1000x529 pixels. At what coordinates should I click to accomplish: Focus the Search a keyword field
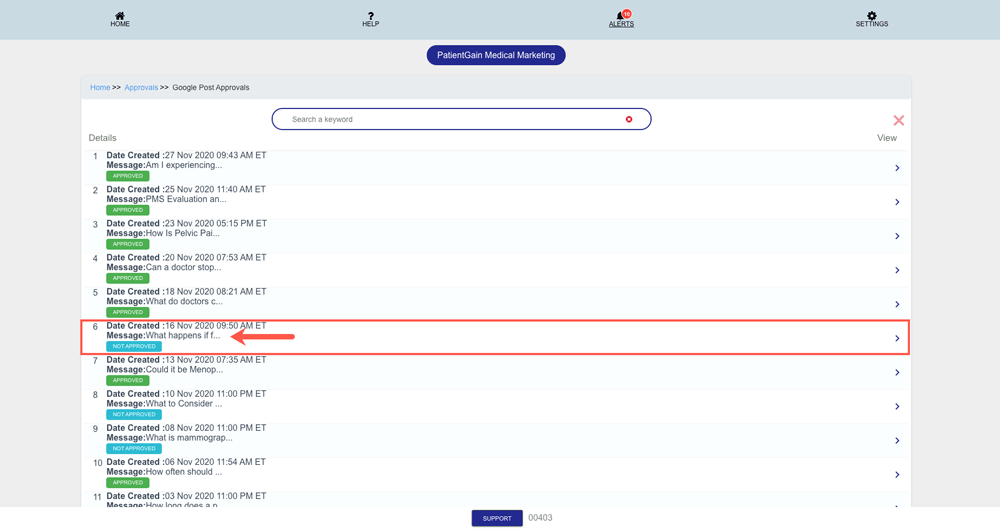(x=461, y=119)
